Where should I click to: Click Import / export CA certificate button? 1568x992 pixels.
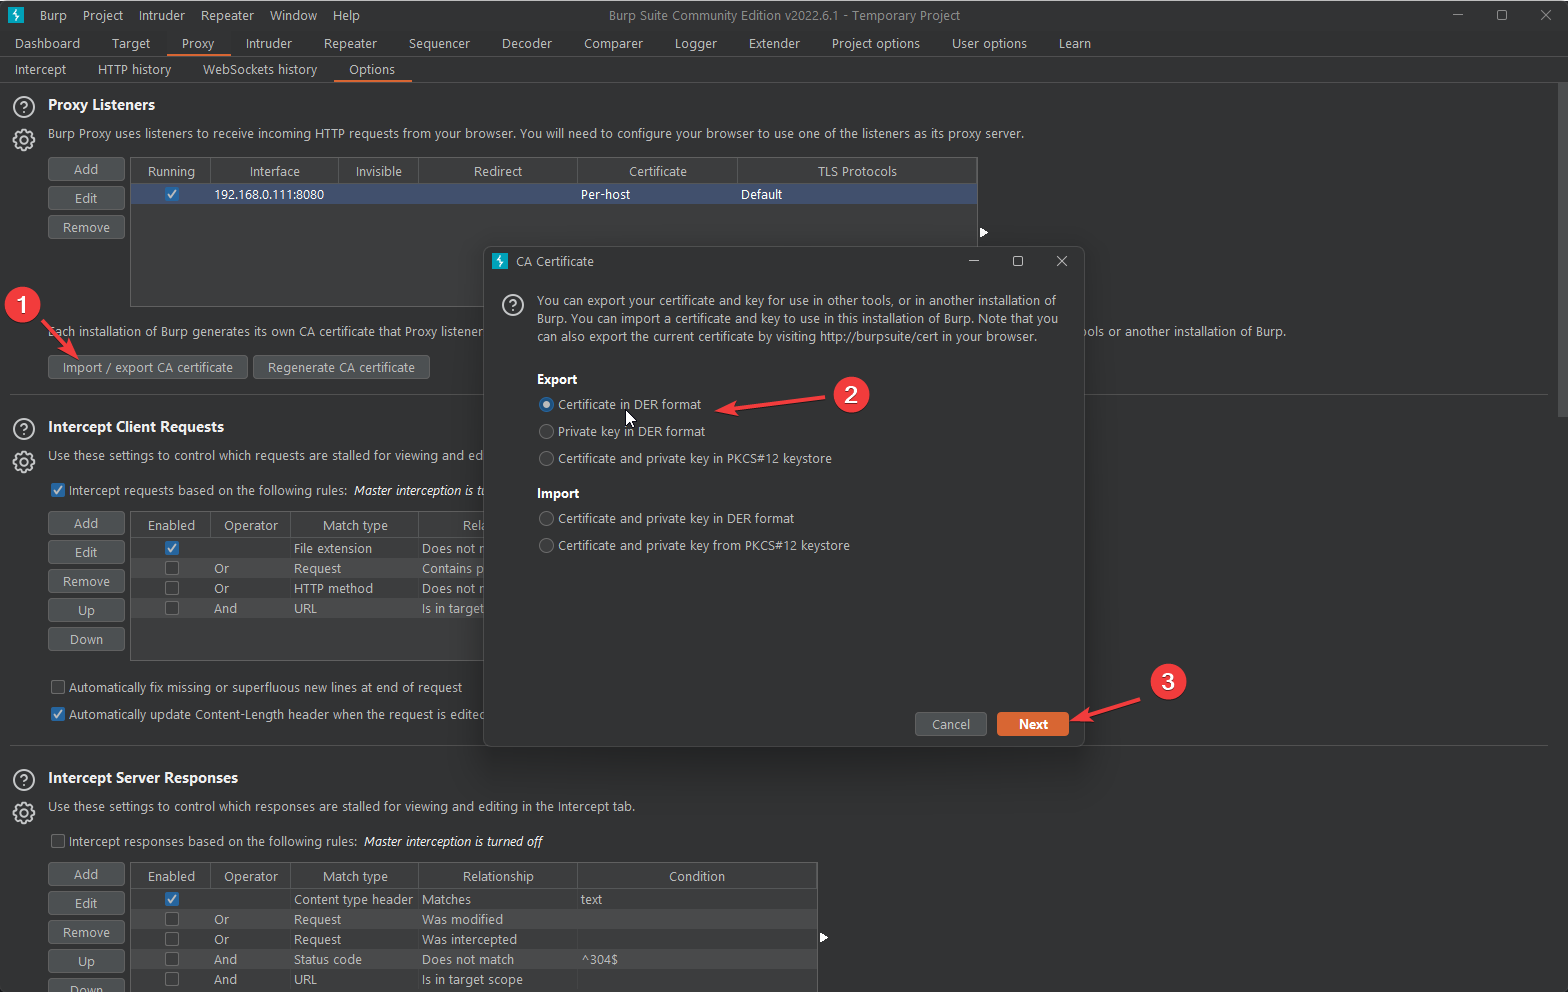tap(147, 367)
